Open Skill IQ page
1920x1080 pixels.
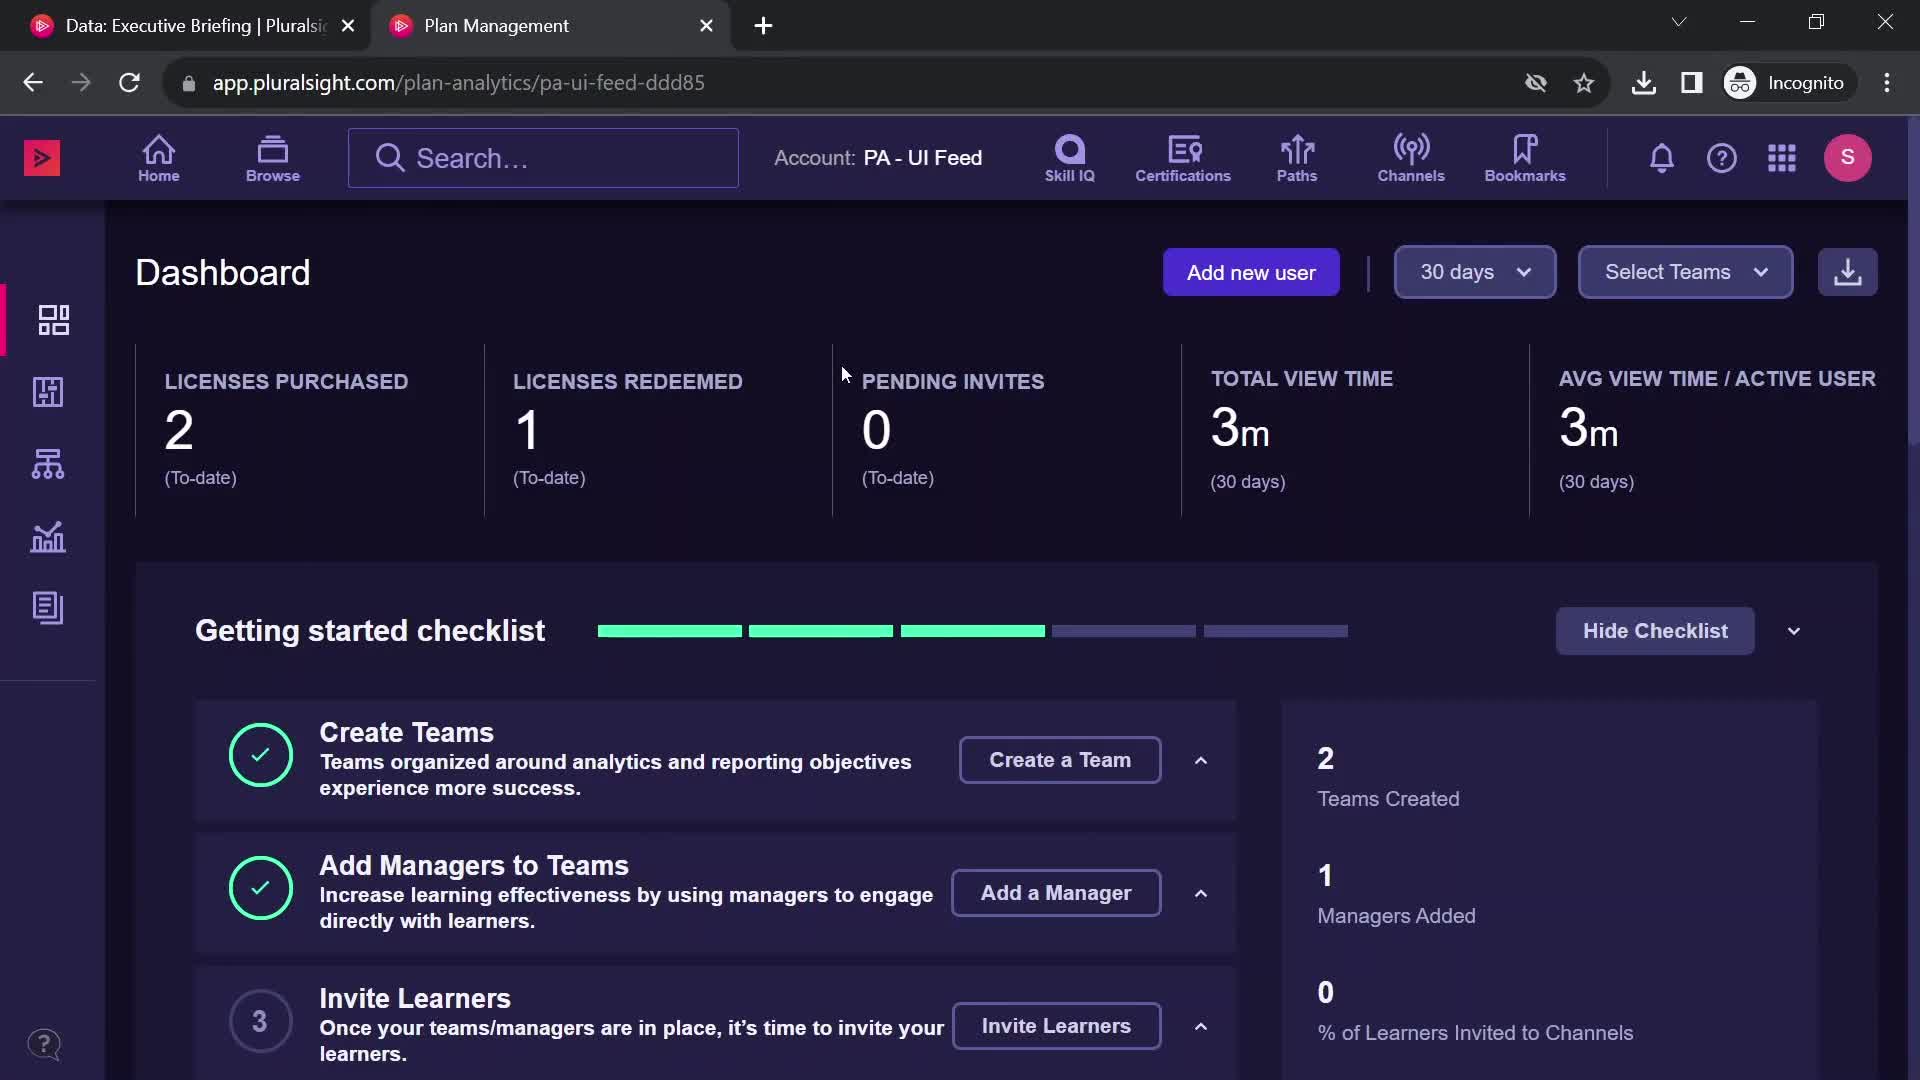[1069, 158]
